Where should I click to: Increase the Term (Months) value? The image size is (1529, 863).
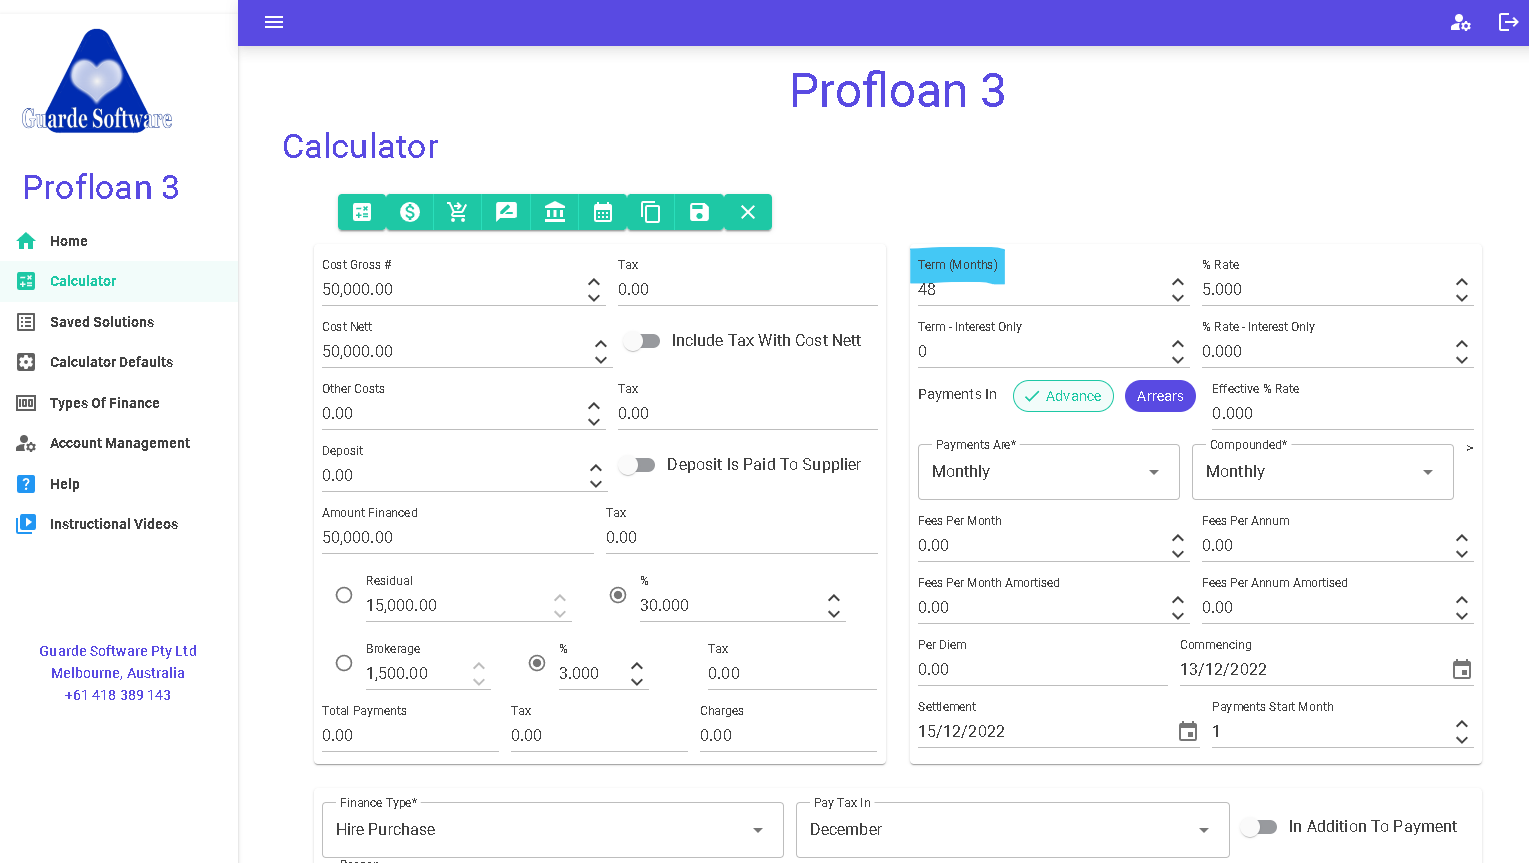click(1178, 283)
